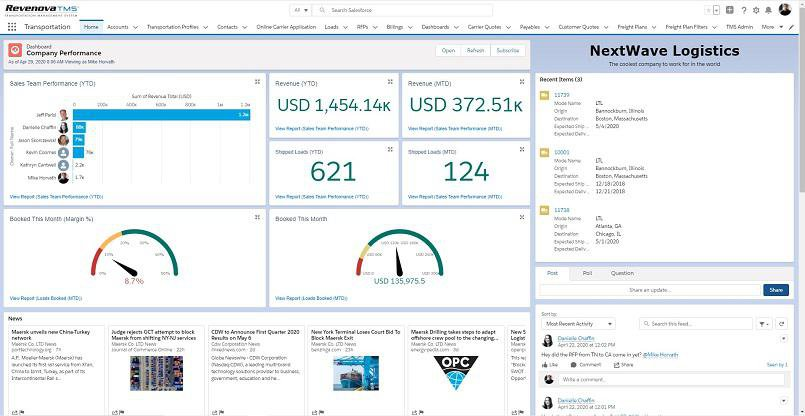
Task: Open the global actions plus icon
Action: [x=730, y=10]
